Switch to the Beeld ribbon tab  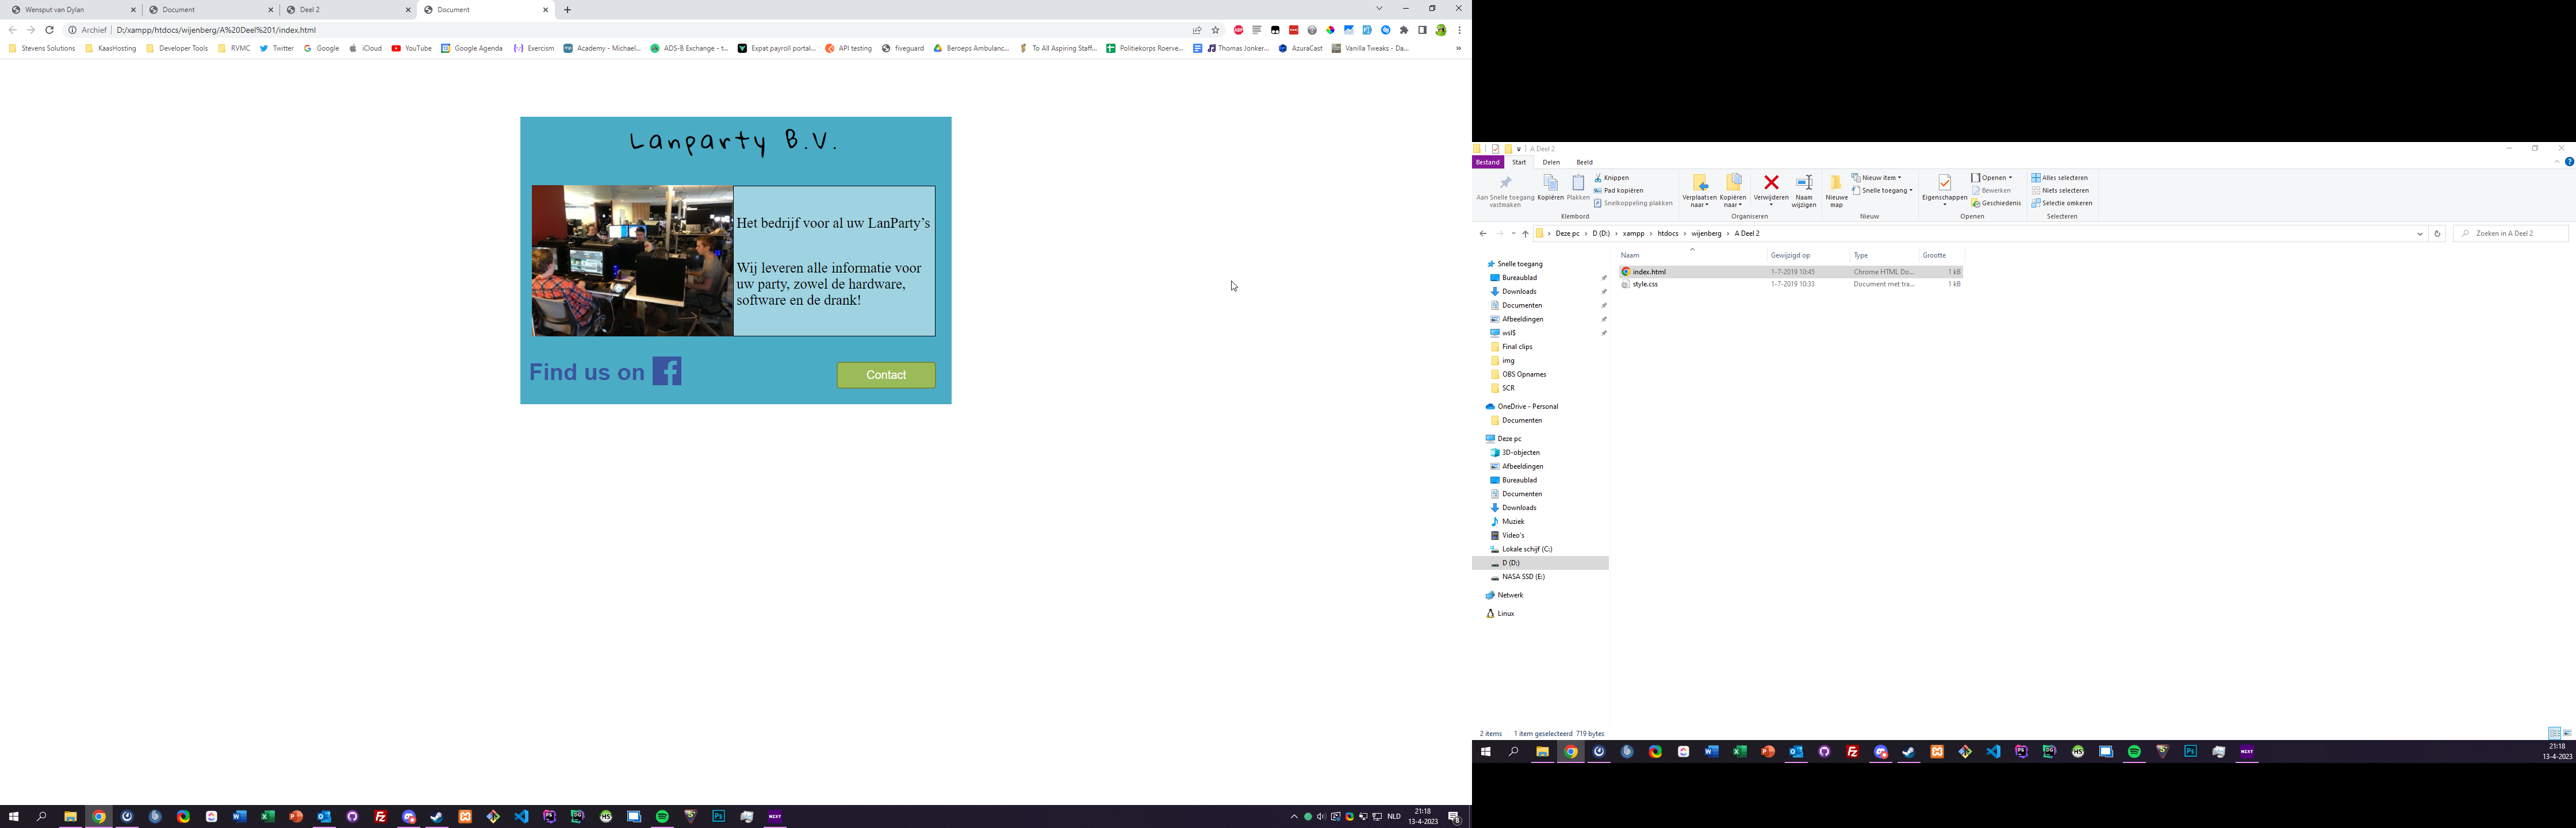point(1584,162)
